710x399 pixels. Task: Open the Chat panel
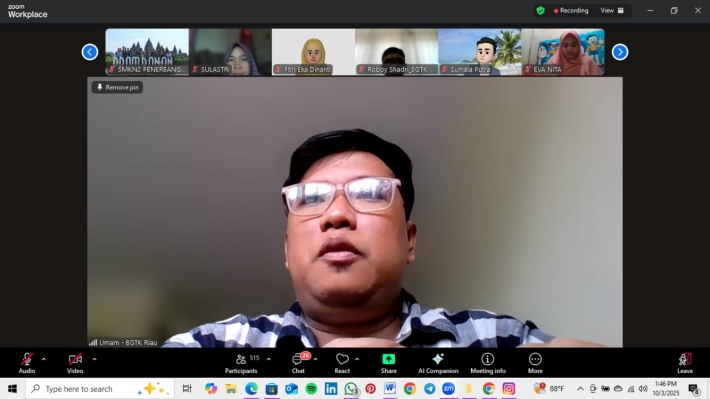pyautogui.click(x=298, y=363)
